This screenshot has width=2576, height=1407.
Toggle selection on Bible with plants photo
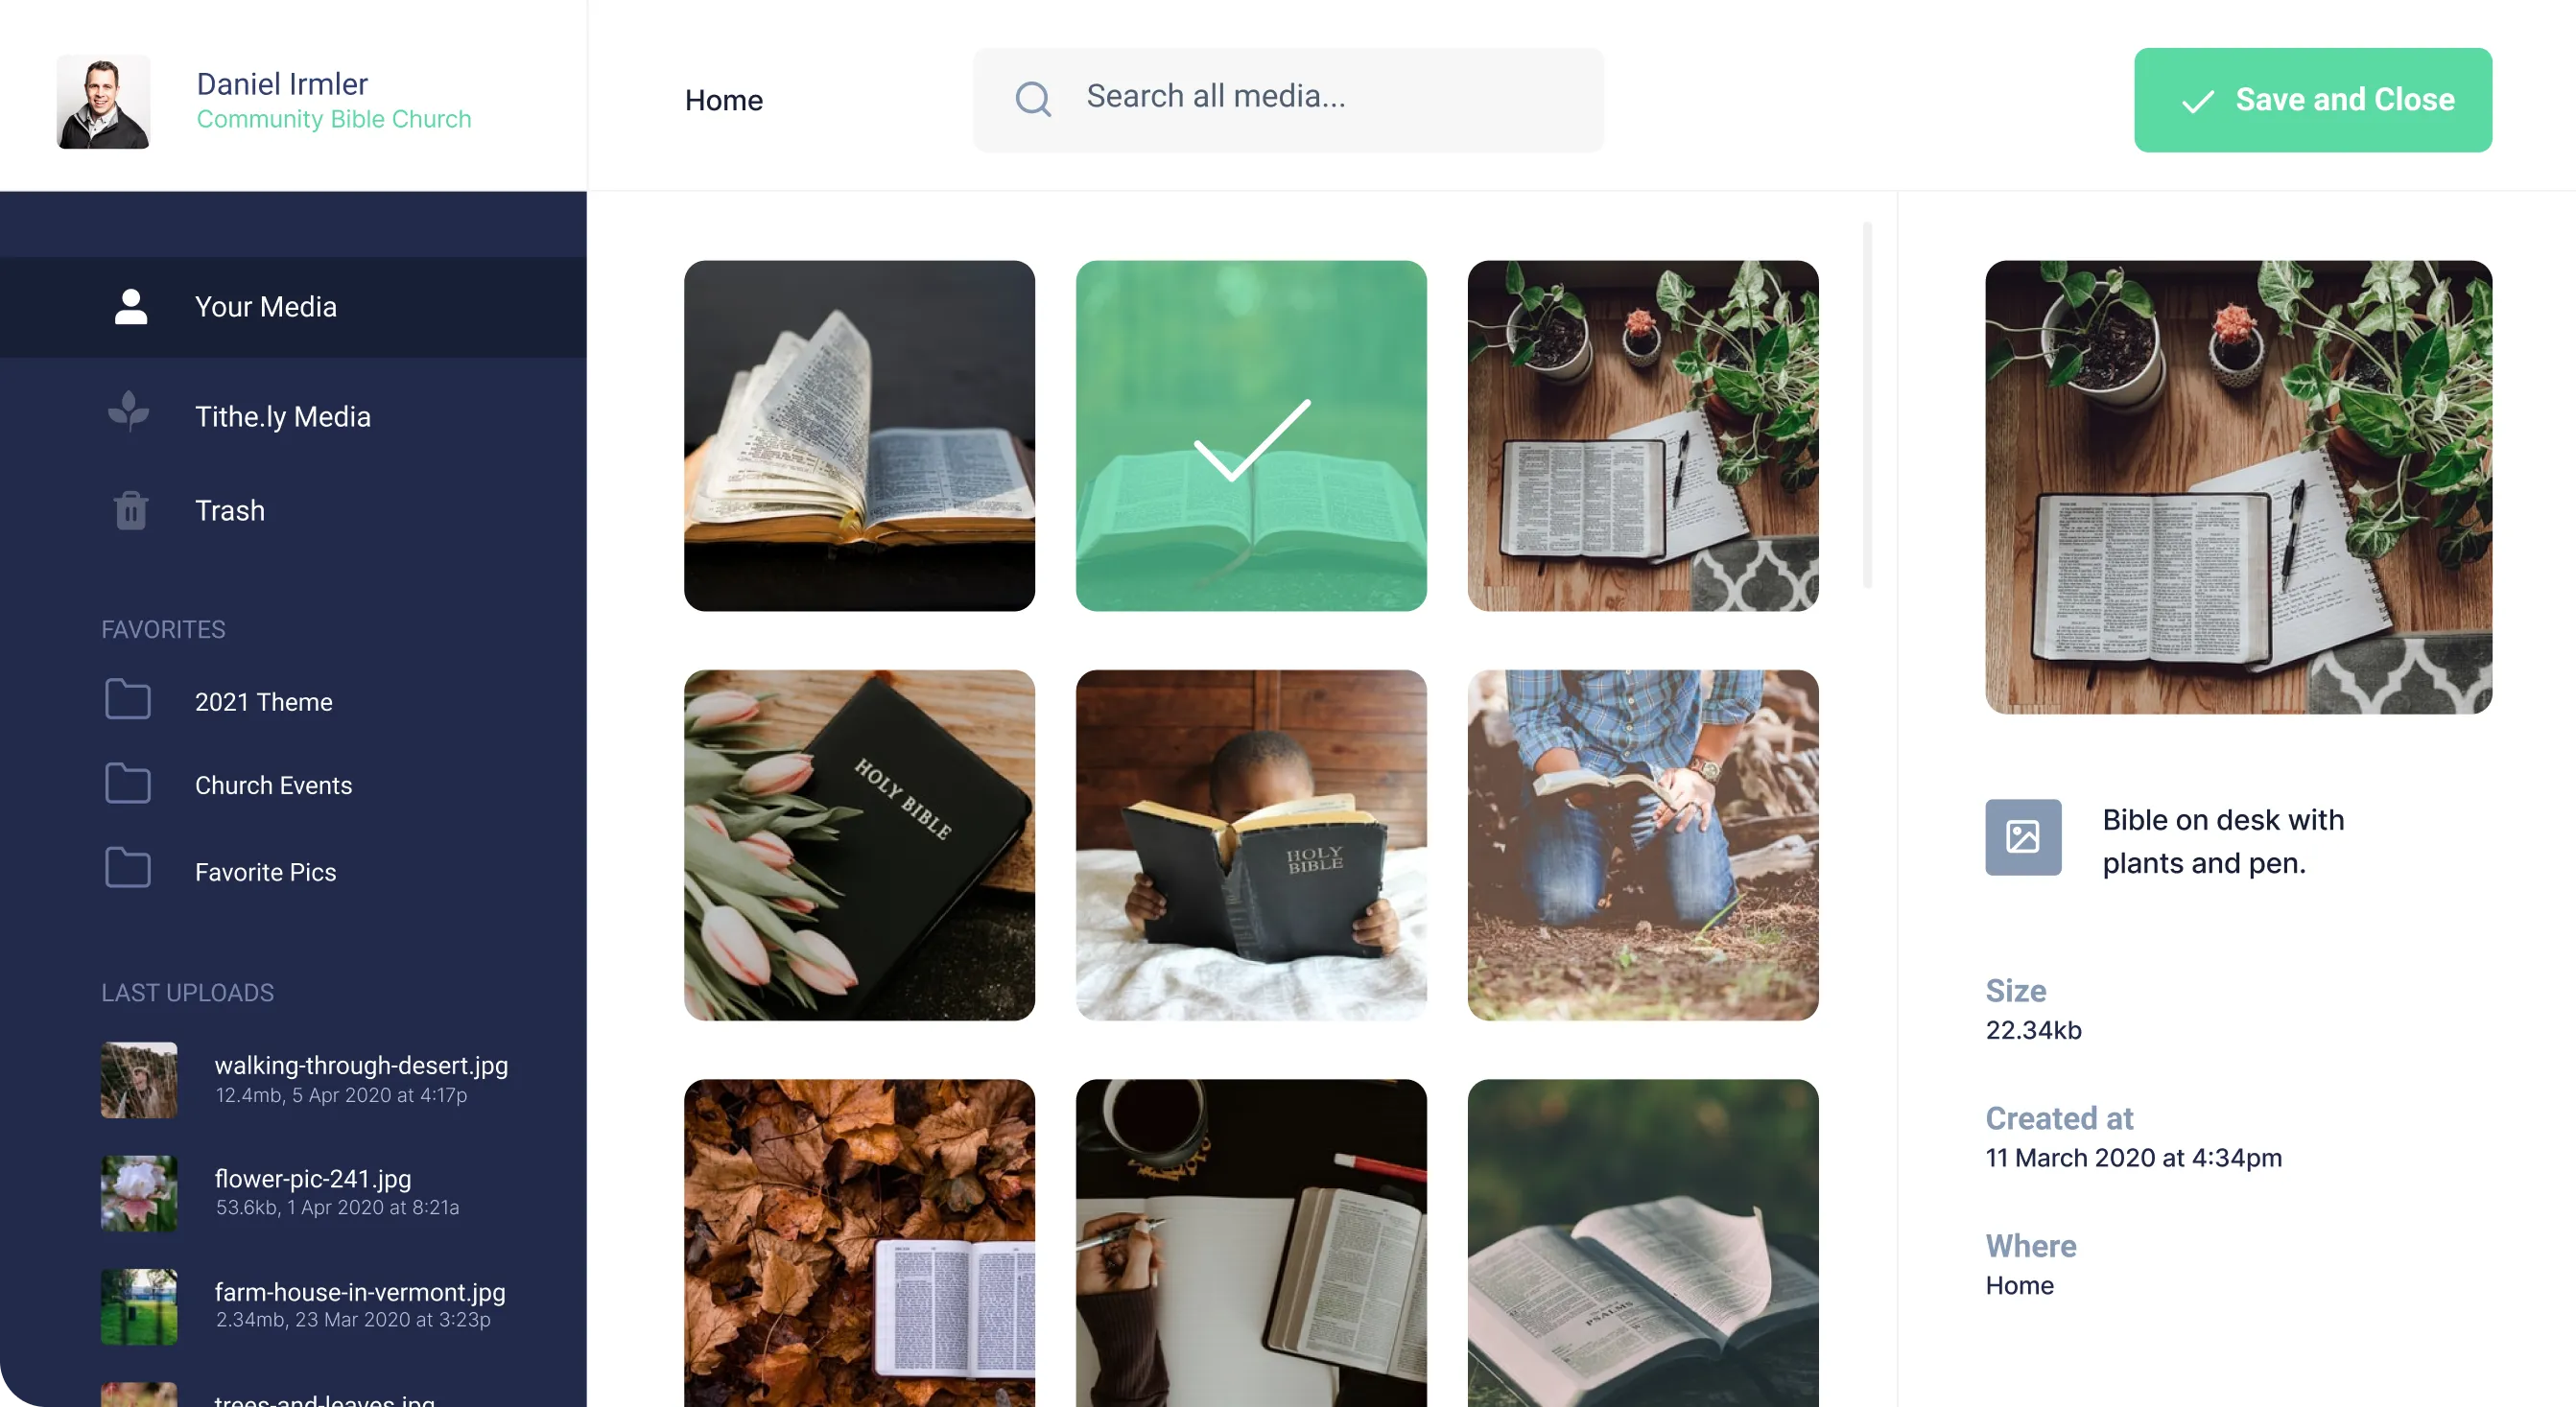(1642, 434)
